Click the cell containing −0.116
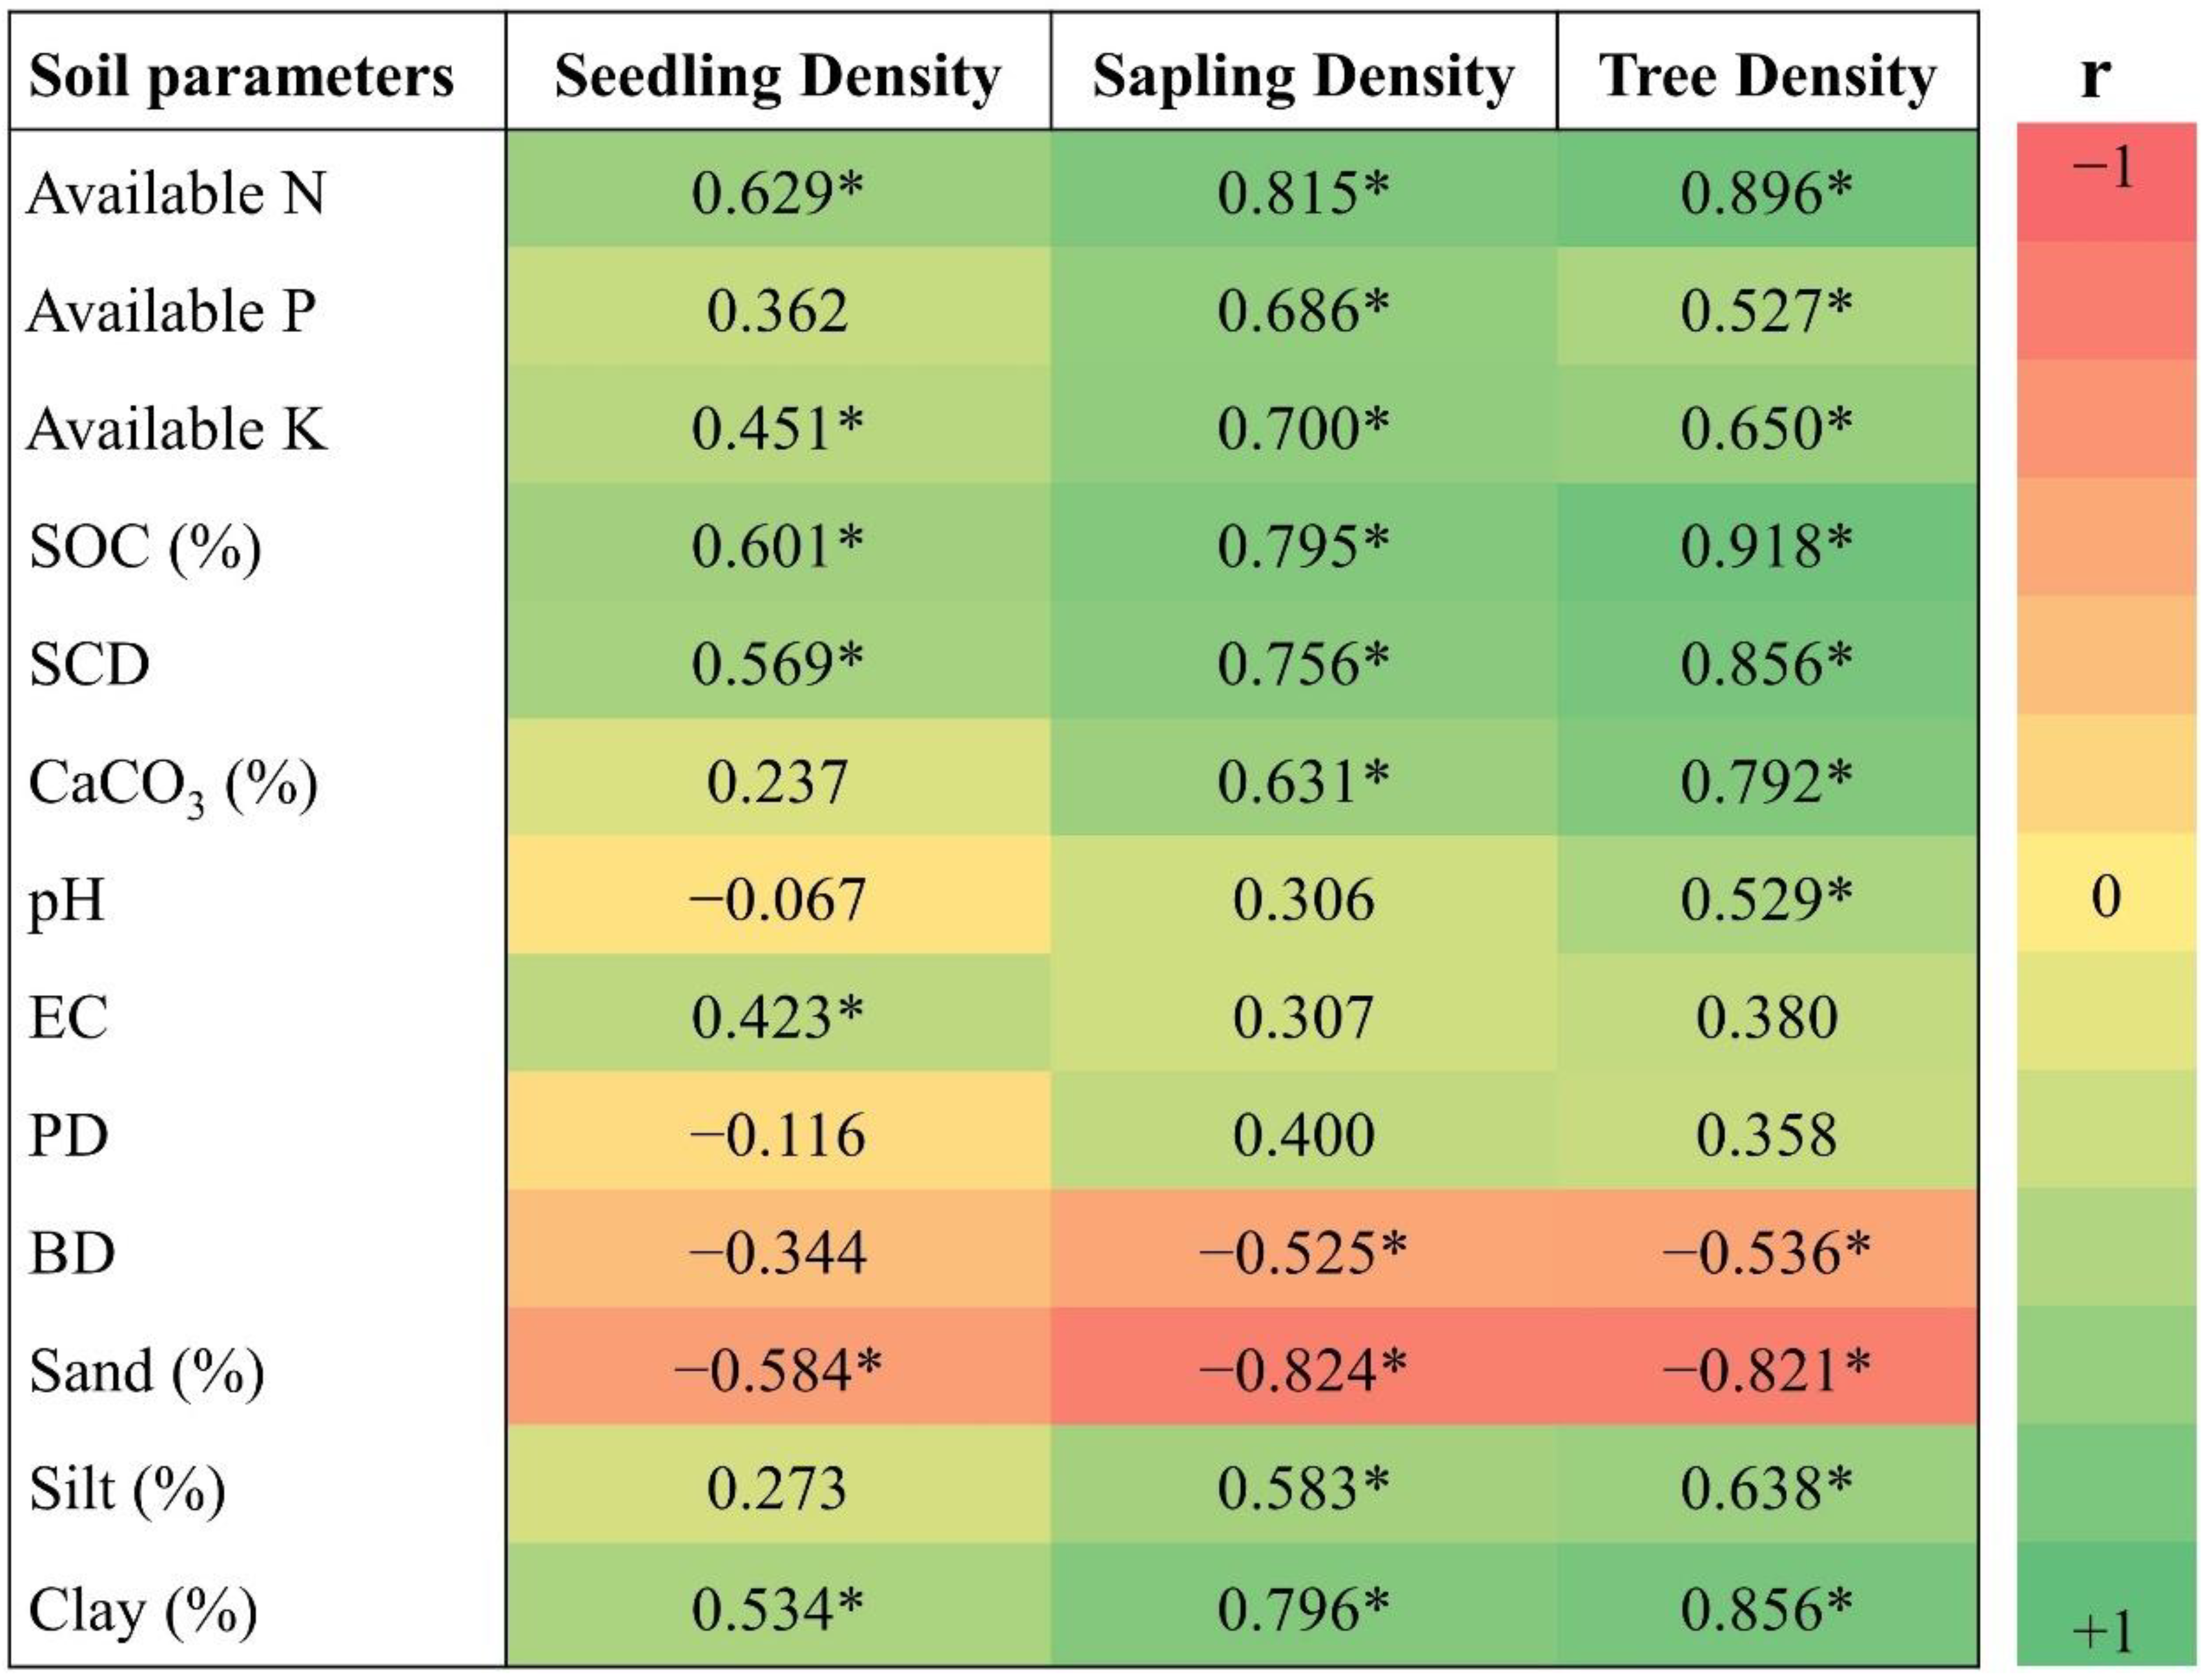The width and height of the screenshot is (2212, 1677). tap(777, 1135)
